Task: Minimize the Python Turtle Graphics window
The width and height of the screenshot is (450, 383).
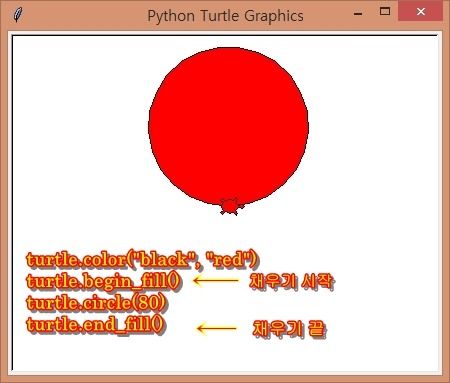Action: click(x=358, y=14)
